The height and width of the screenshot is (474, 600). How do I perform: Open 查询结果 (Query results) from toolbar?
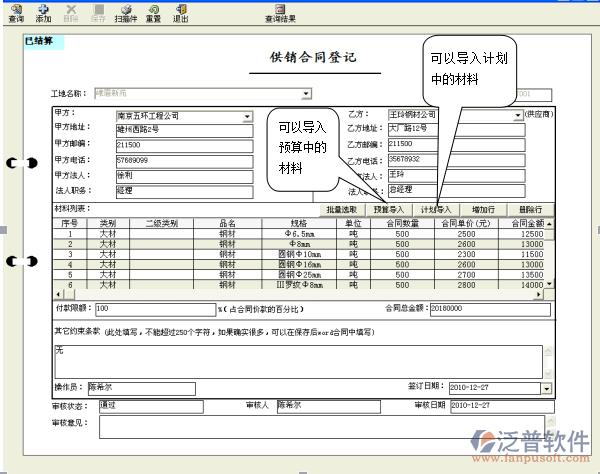(x=280, y=13)
